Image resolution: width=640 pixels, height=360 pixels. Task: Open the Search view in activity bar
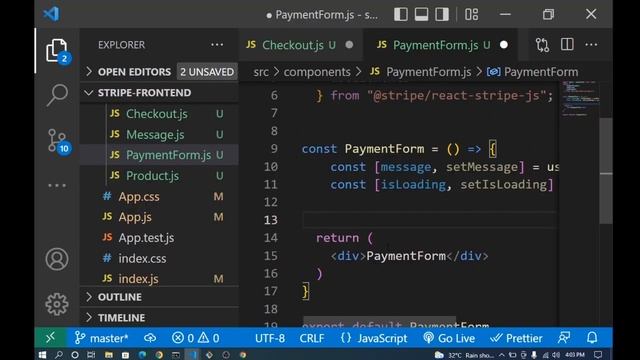(x=57, y=95)
